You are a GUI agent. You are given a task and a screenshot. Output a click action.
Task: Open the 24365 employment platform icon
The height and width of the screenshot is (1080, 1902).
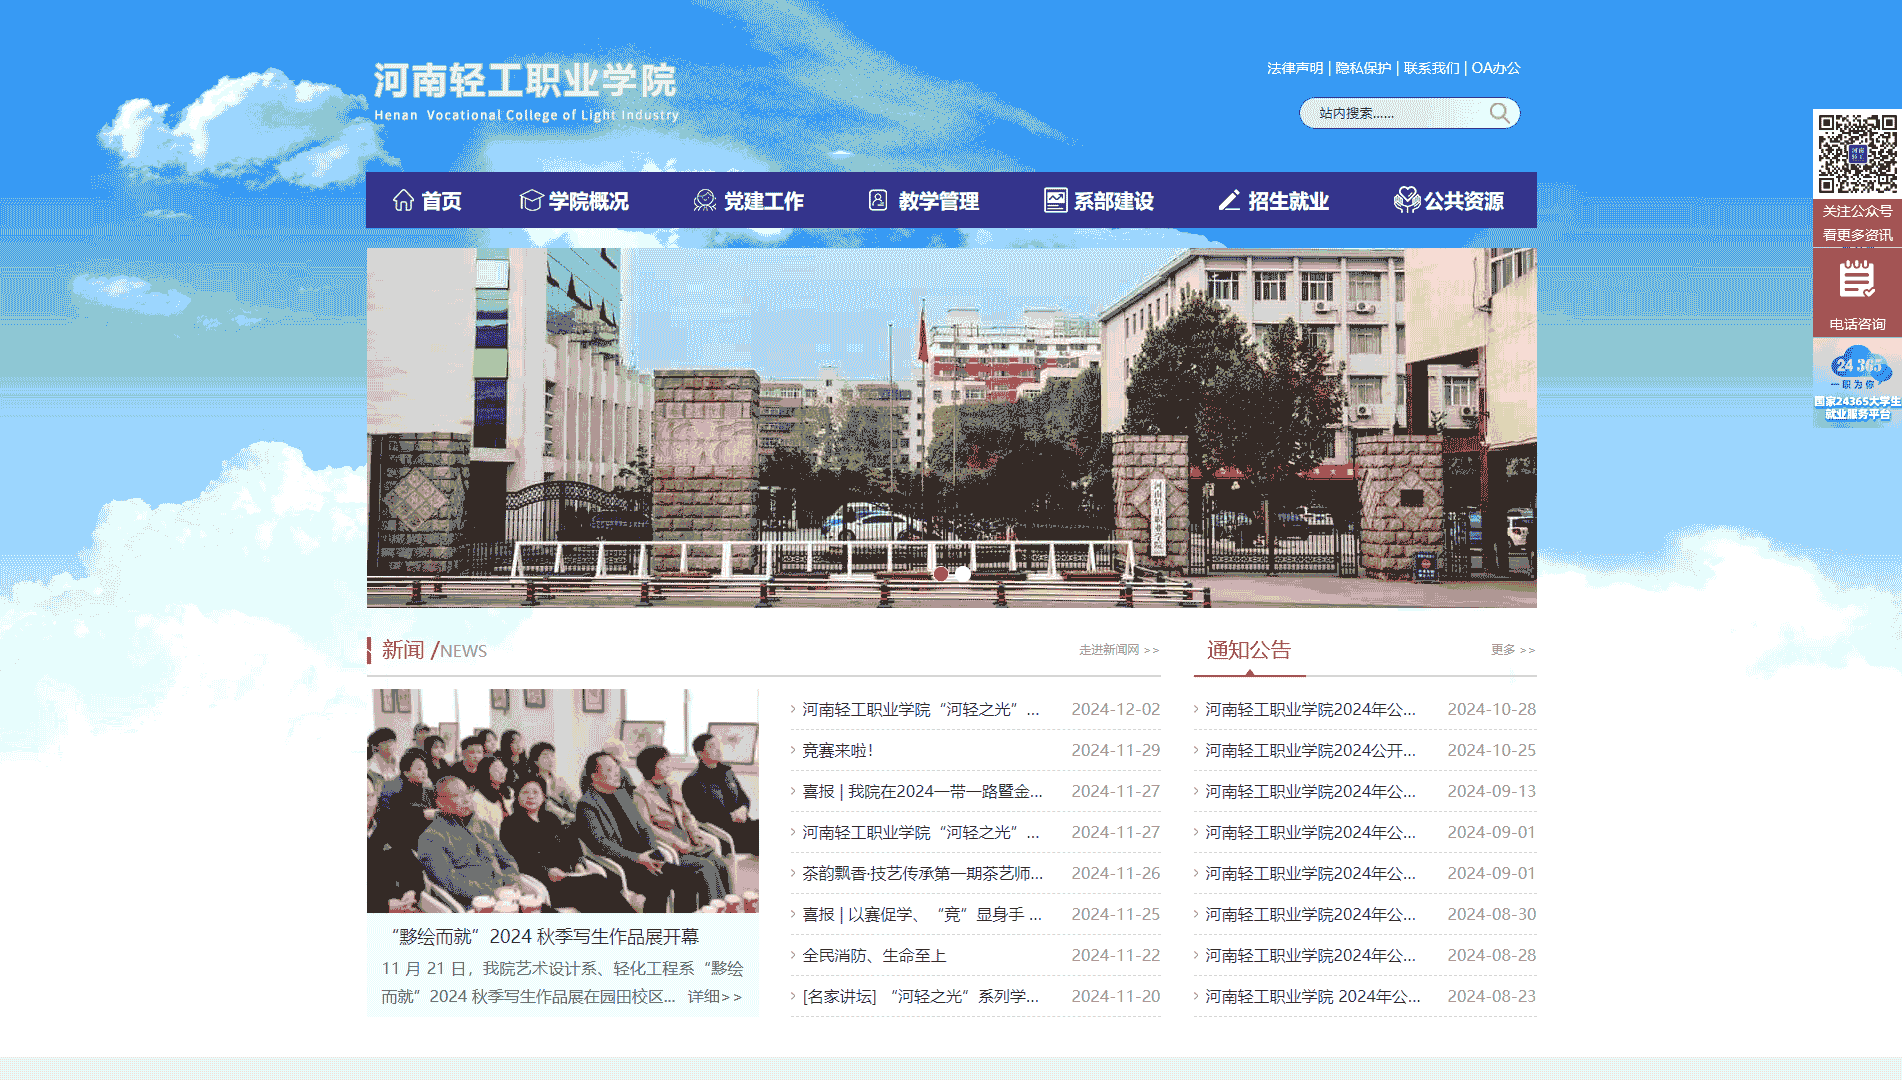[1857, 383]
